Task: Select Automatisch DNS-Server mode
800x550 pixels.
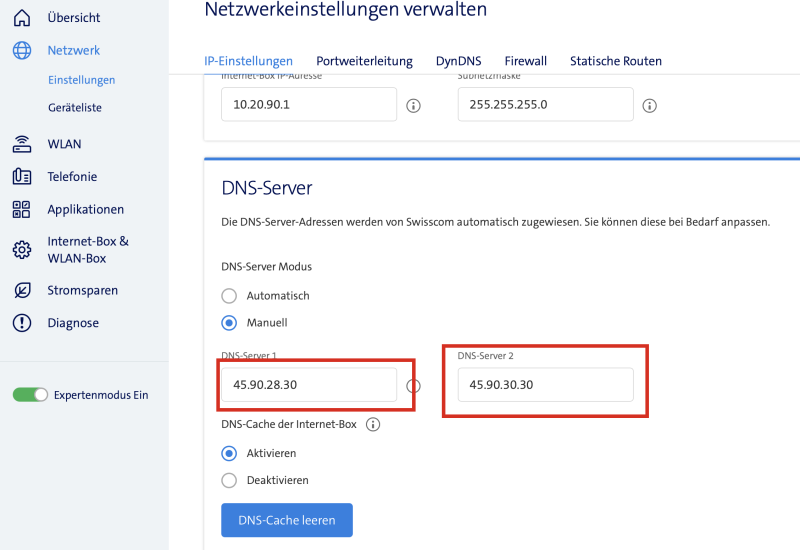Action: pos(229,296)
